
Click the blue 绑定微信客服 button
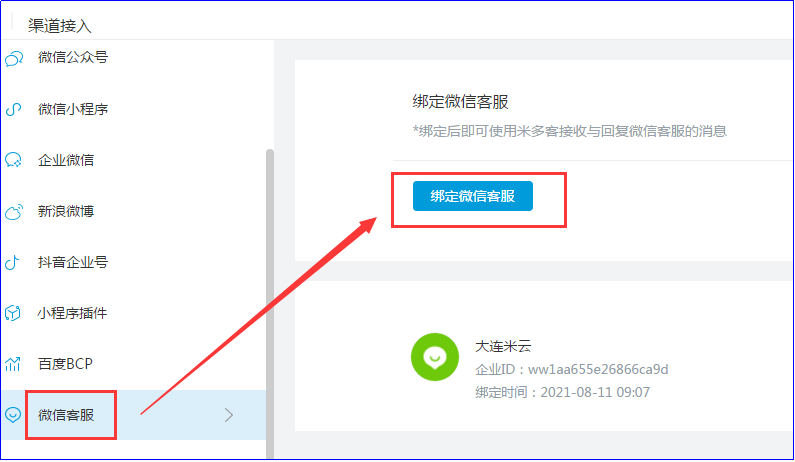pyautogui.click(x=473, y=196)
